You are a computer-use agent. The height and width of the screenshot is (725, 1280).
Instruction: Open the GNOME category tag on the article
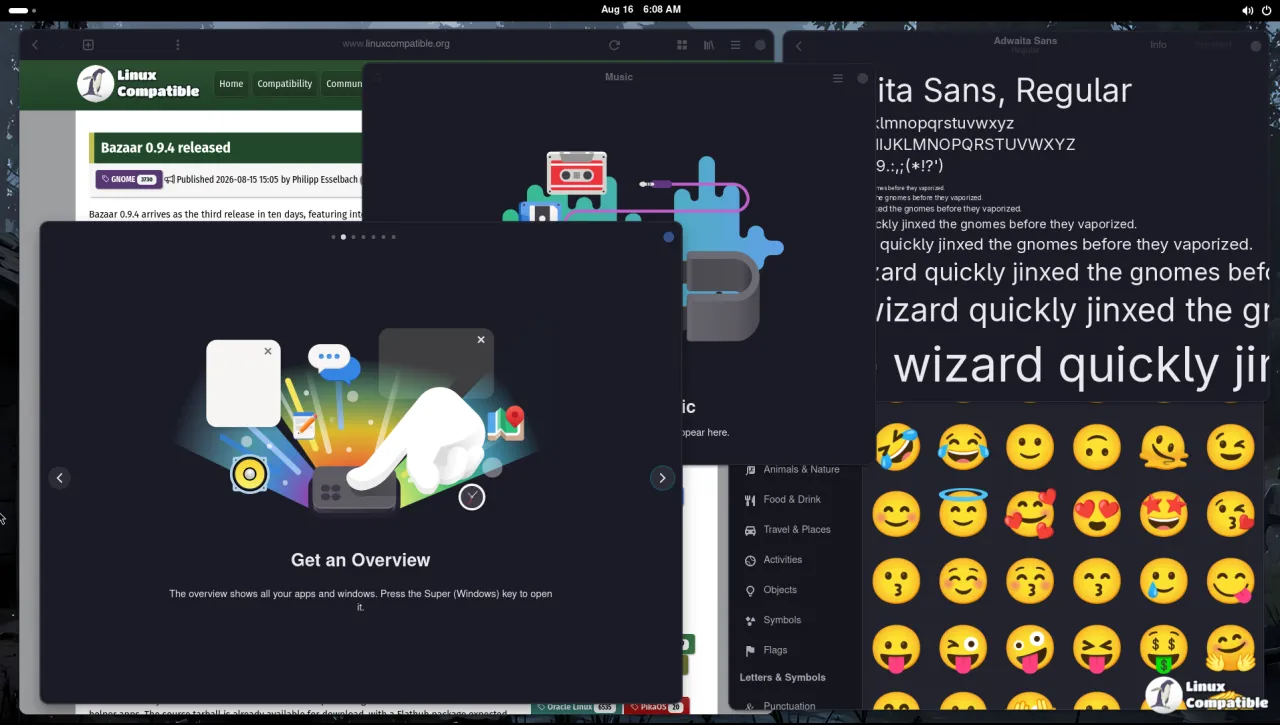[129, 180]
